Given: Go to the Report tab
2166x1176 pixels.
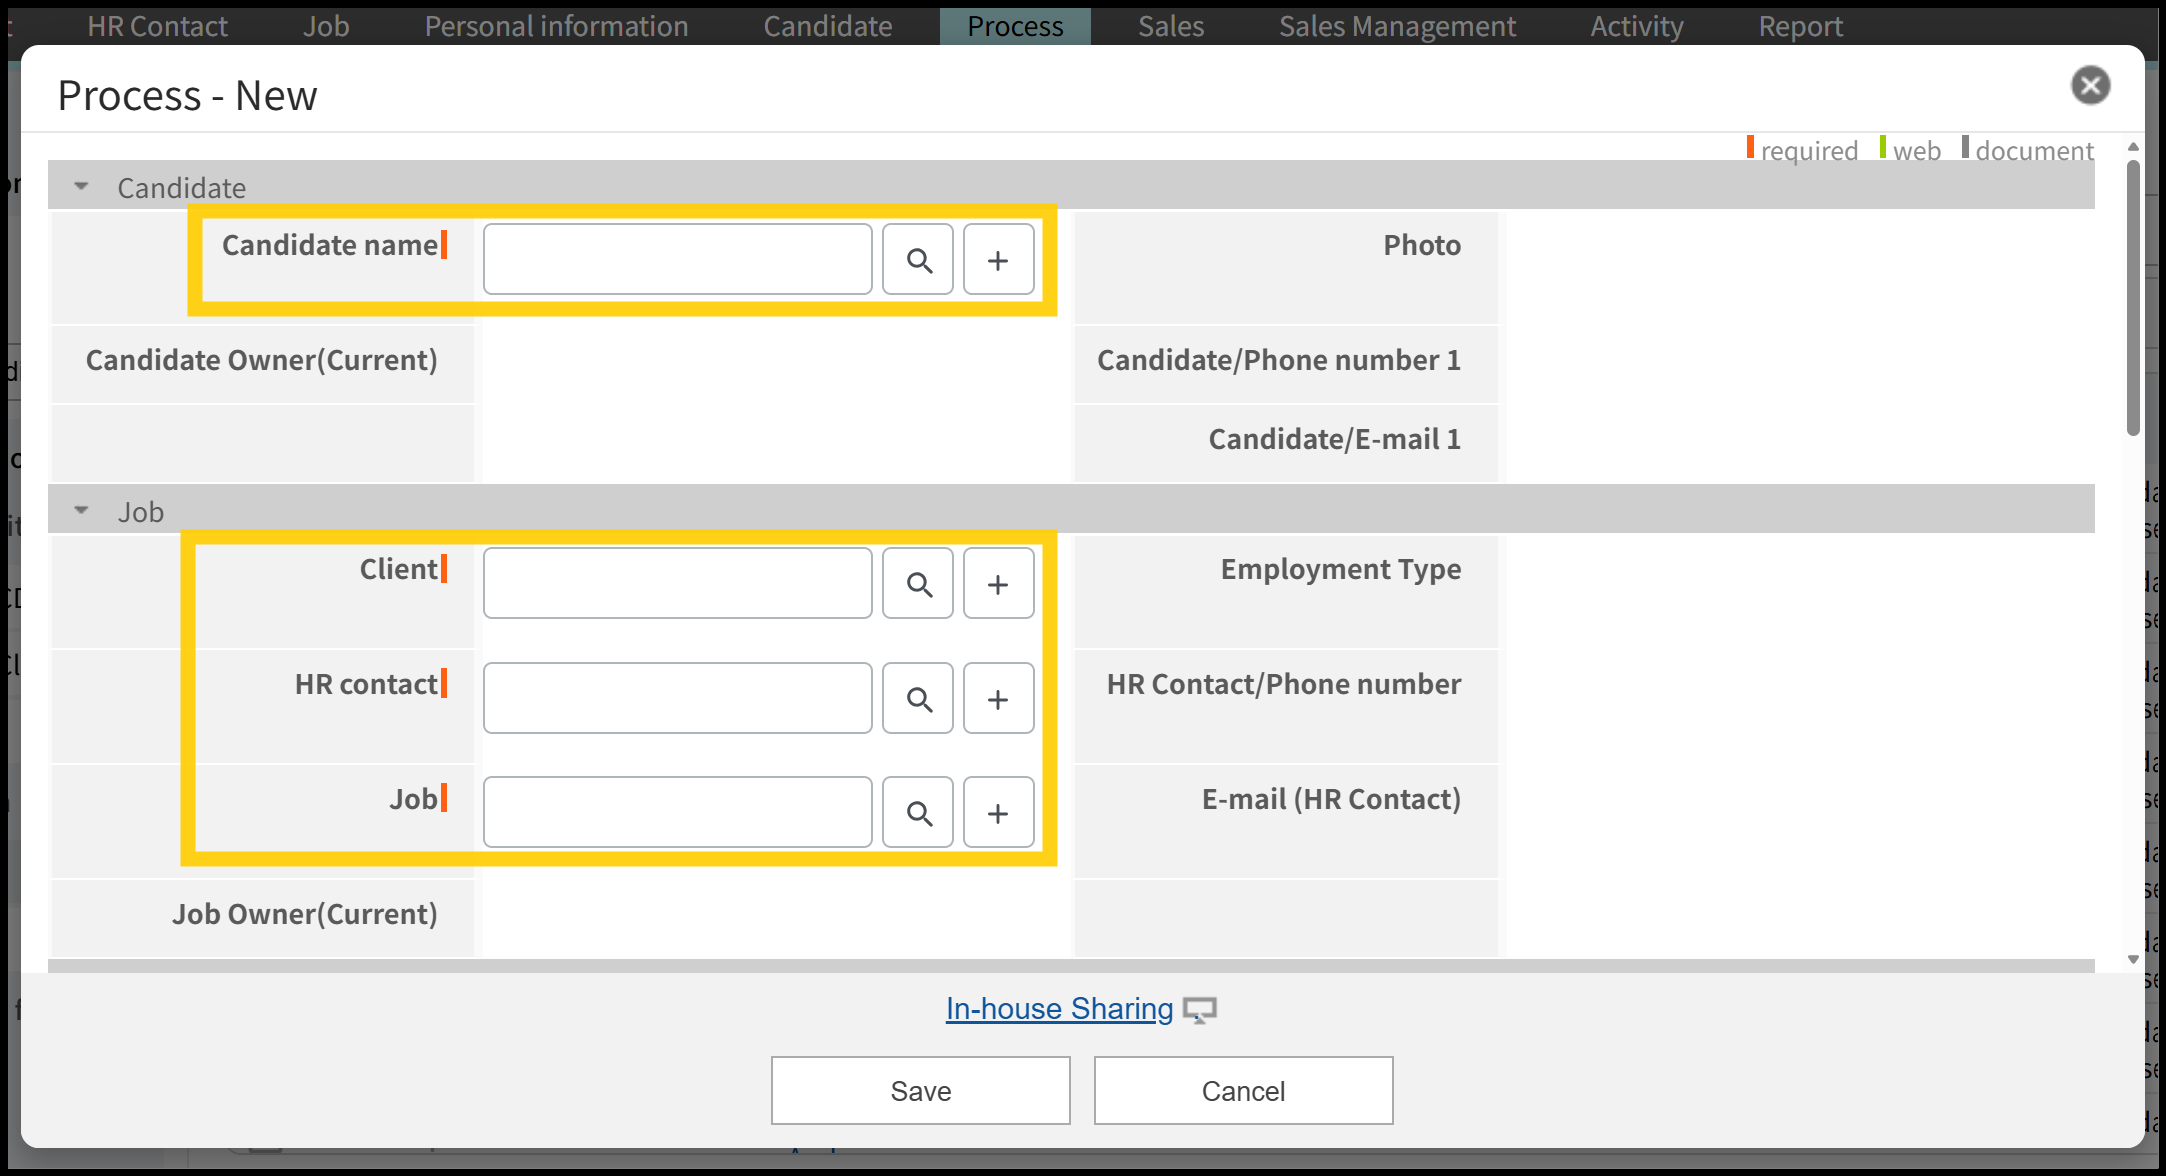Looking at the screenshot, I should tap(1800, 26).
